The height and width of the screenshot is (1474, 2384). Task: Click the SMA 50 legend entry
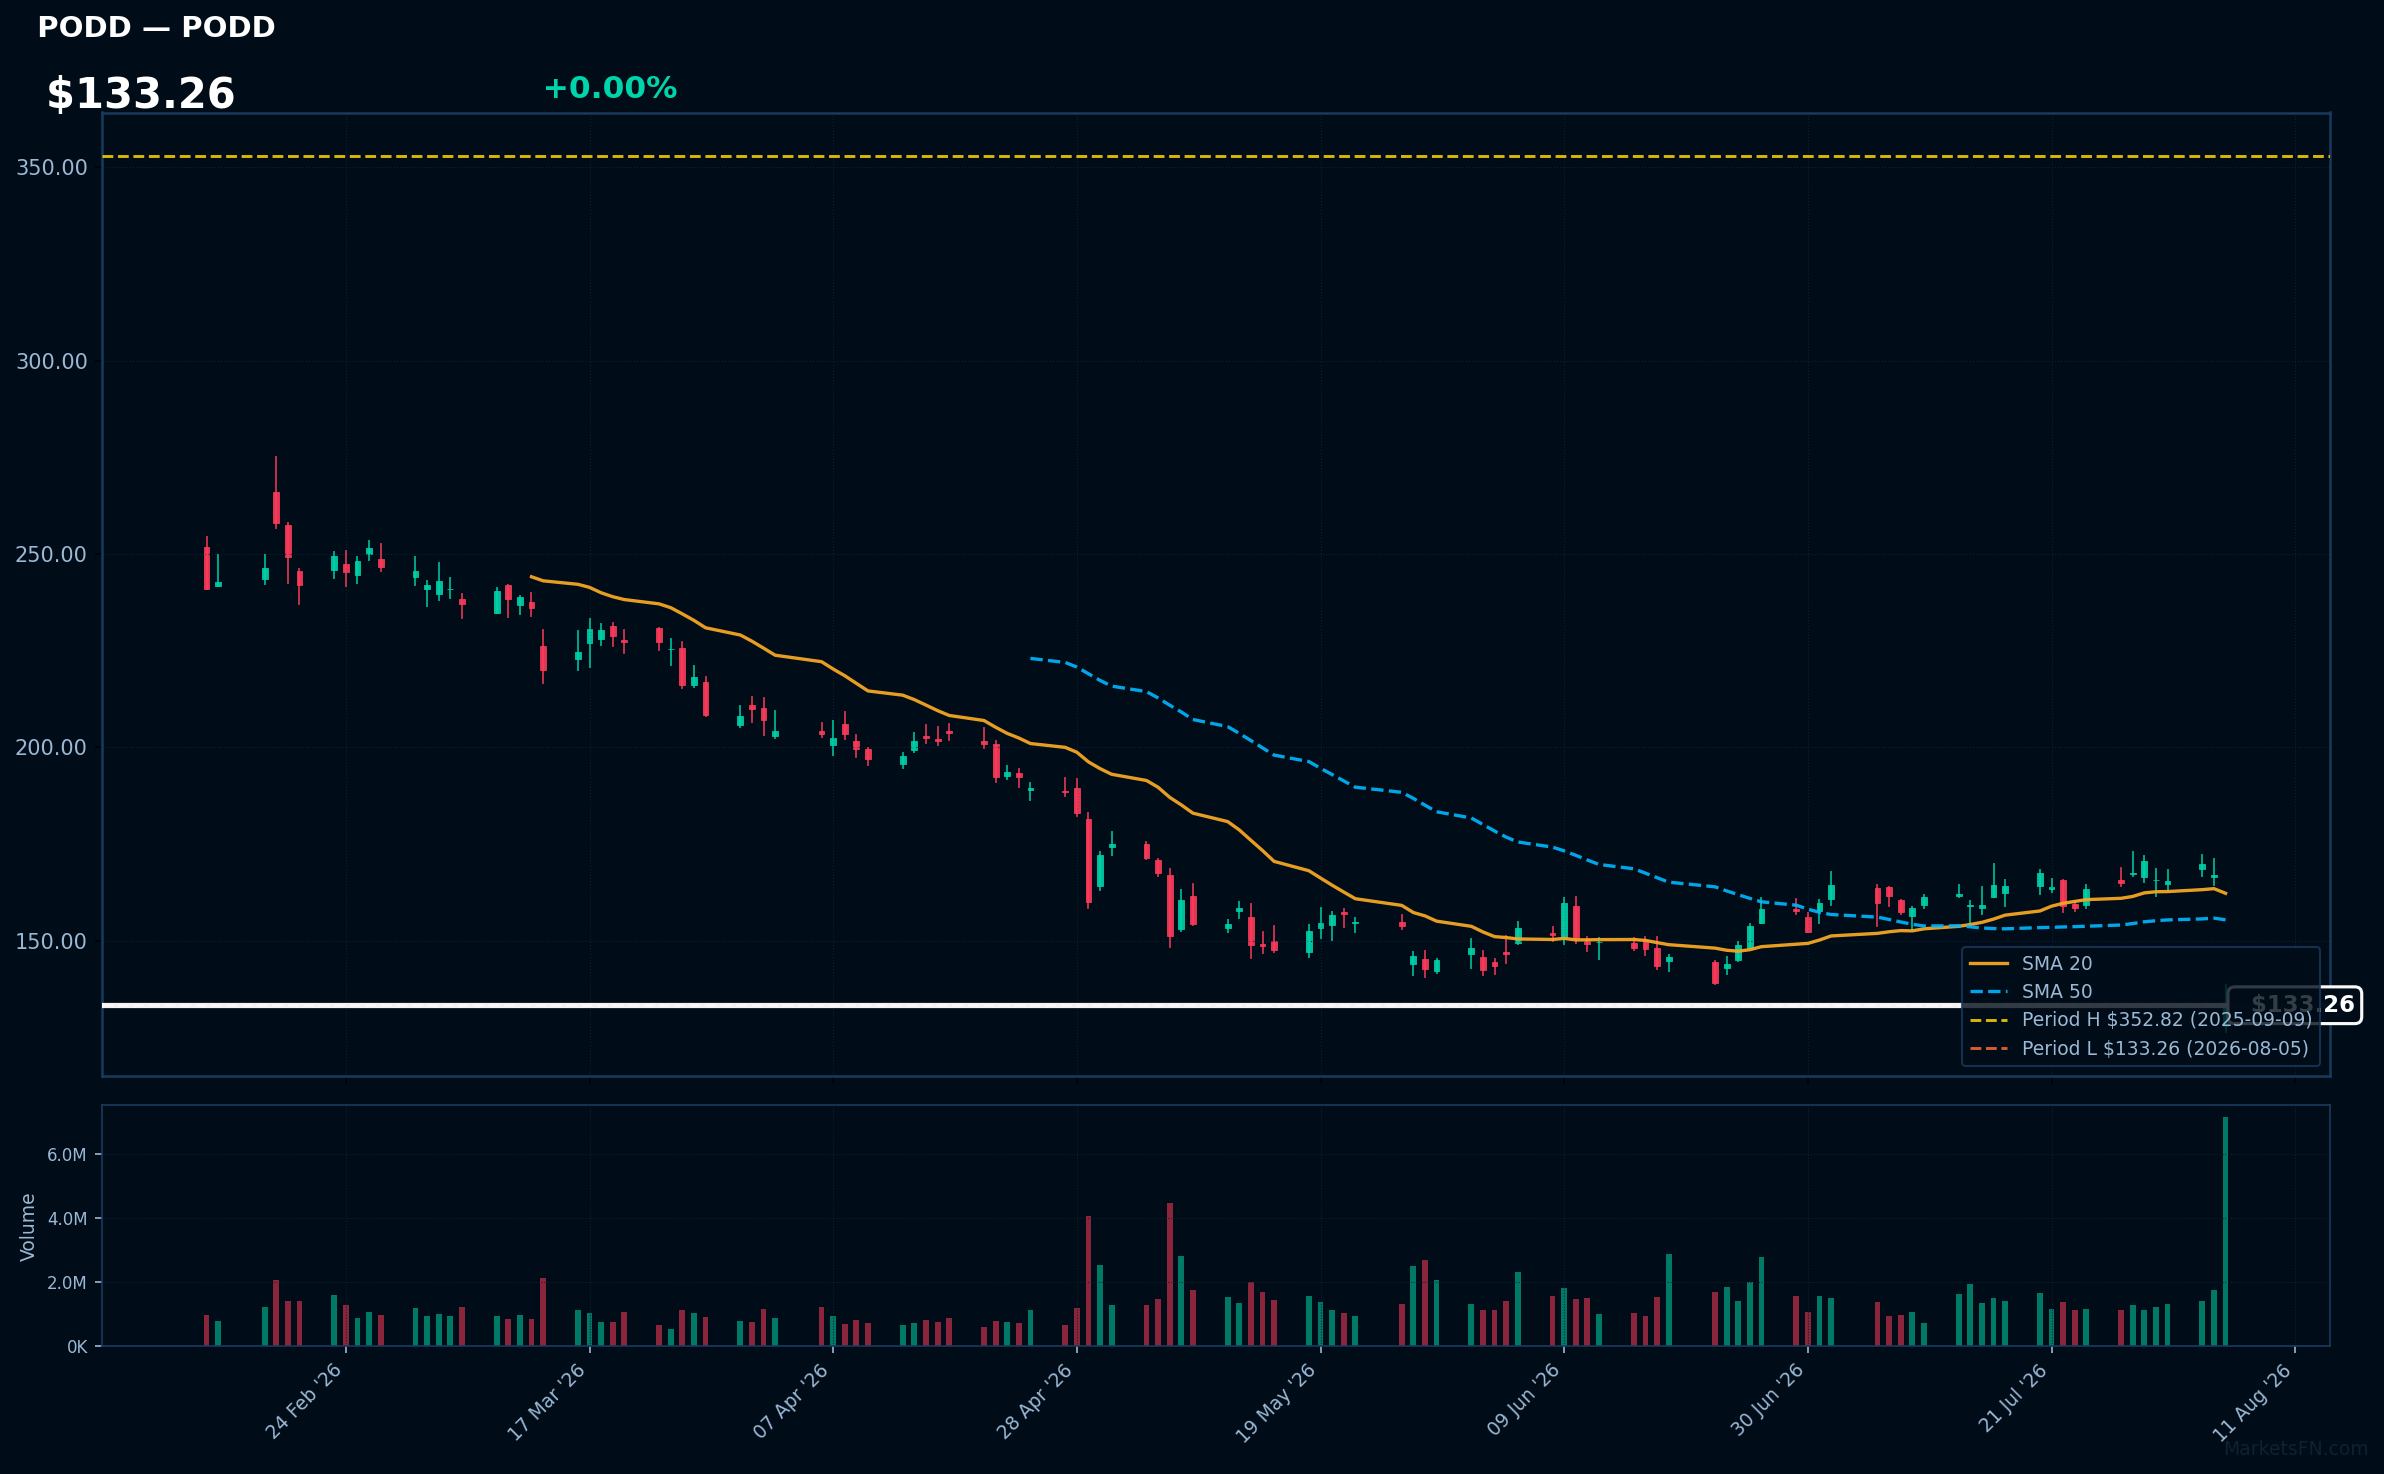click(x=2030, y=992)
